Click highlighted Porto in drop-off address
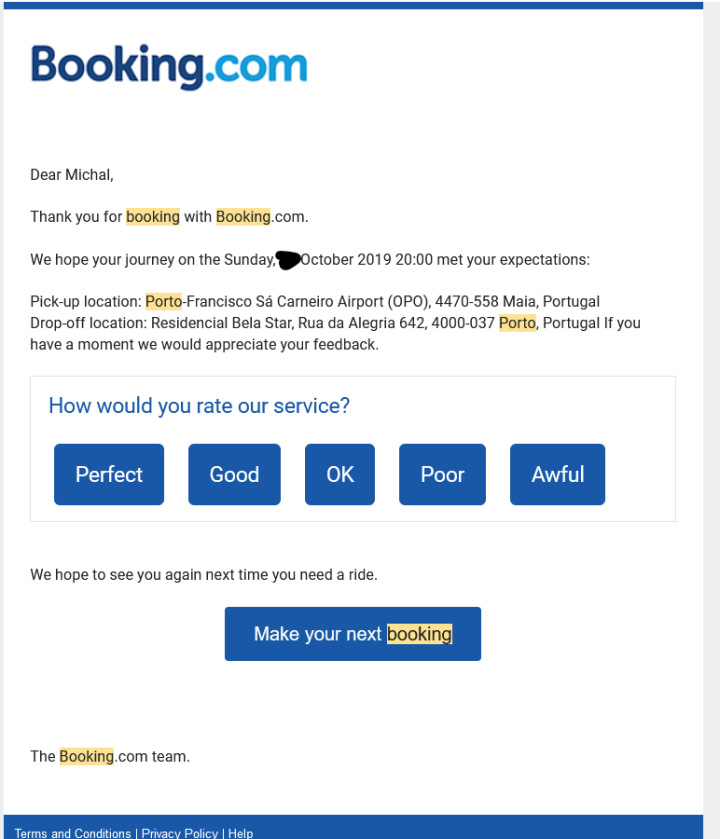Screen dimensions: 720x839 pos(517,323)
